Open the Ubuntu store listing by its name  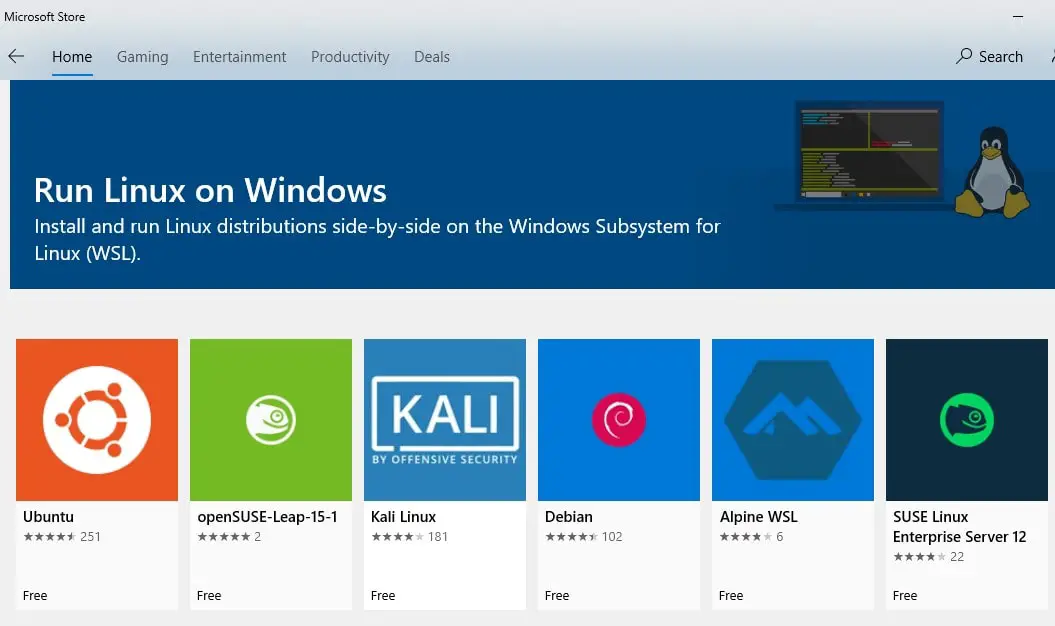click(x=47, y=516)
